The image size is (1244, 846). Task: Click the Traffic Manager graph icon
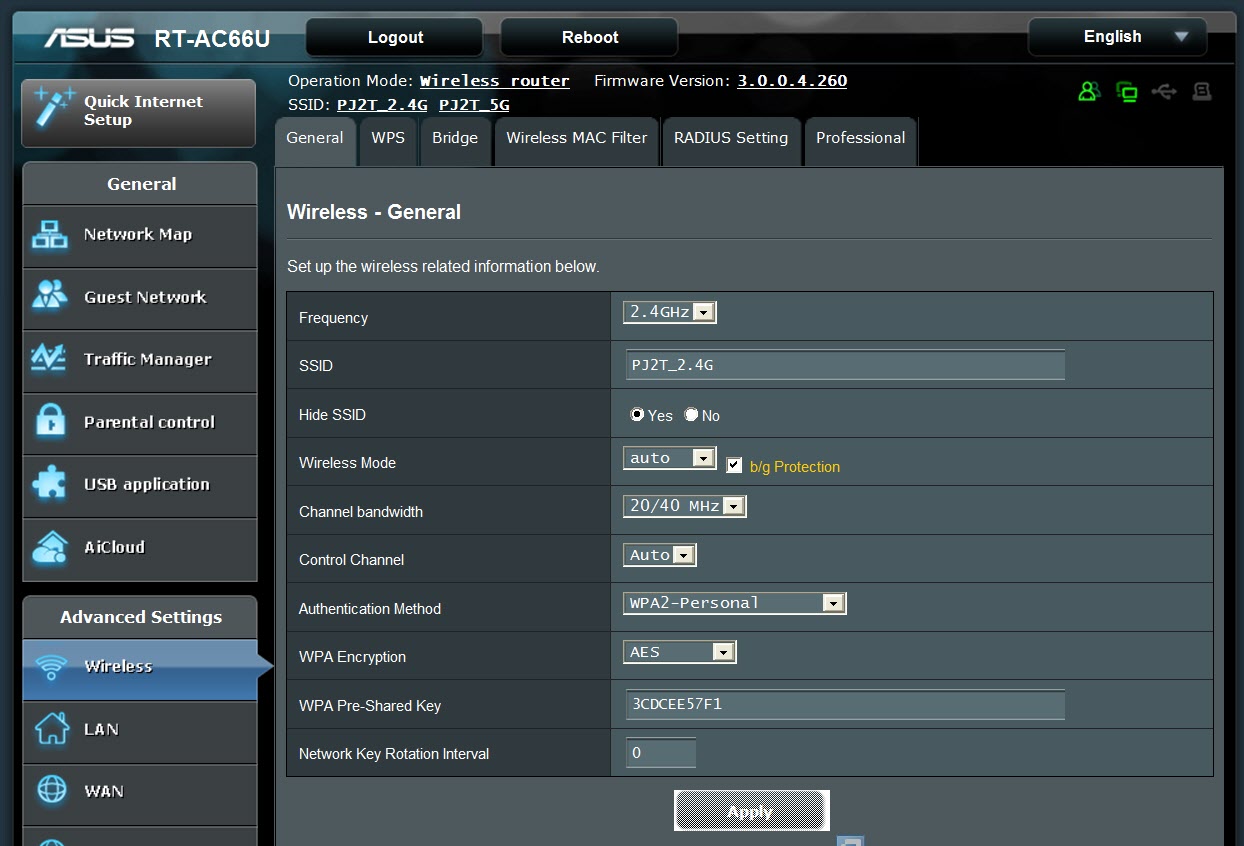click(50, 359)
